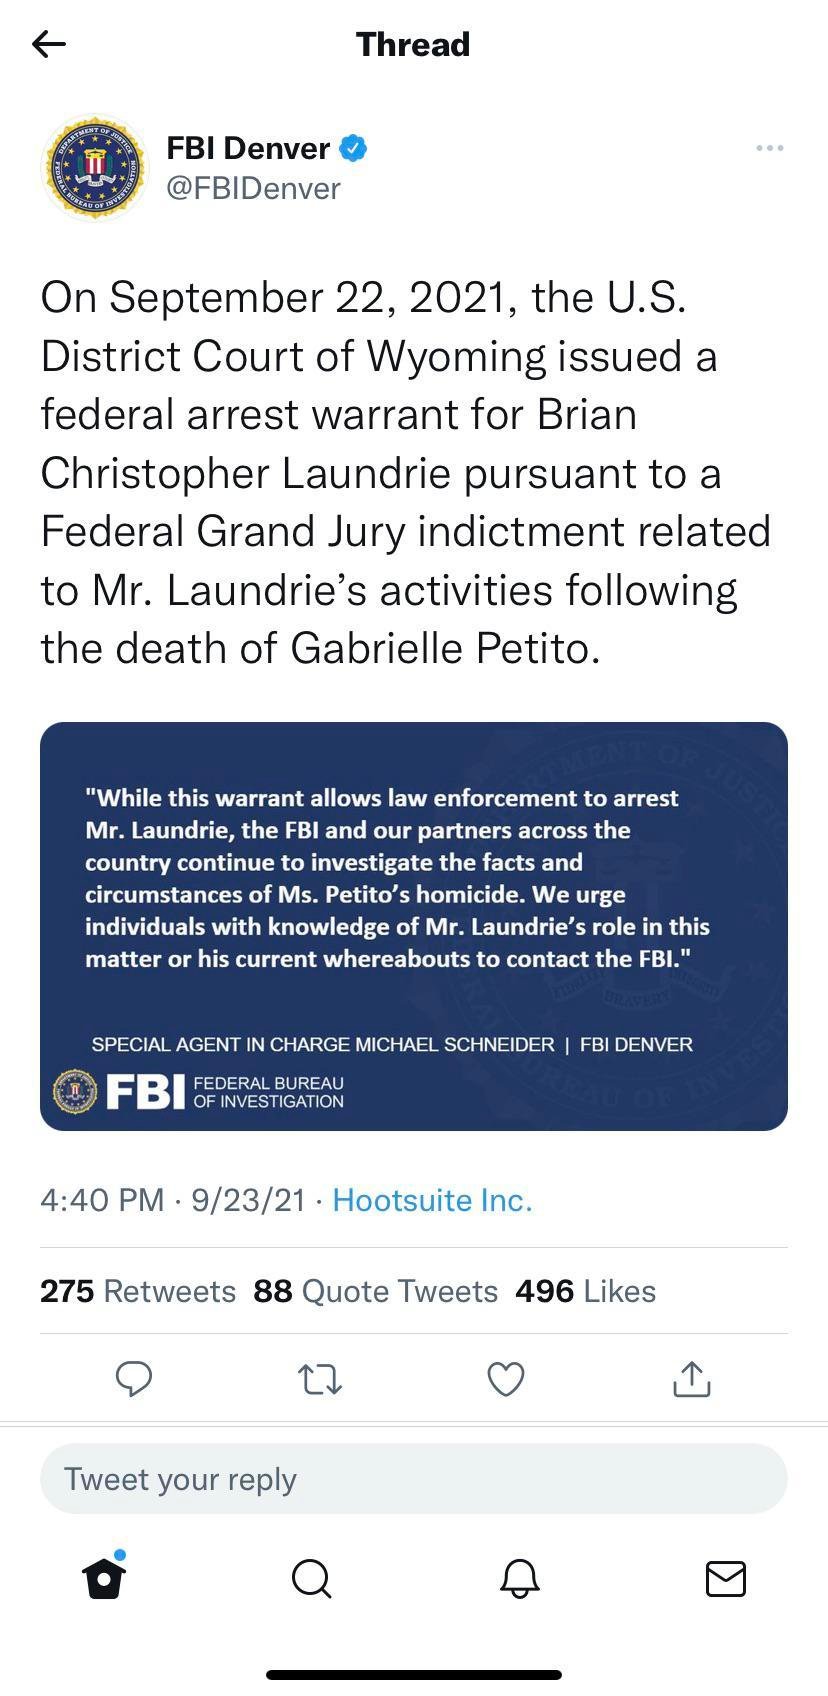View the 275 Retweets list
The height and width of the screenshot is (1696, 828).
point(138,1291)
